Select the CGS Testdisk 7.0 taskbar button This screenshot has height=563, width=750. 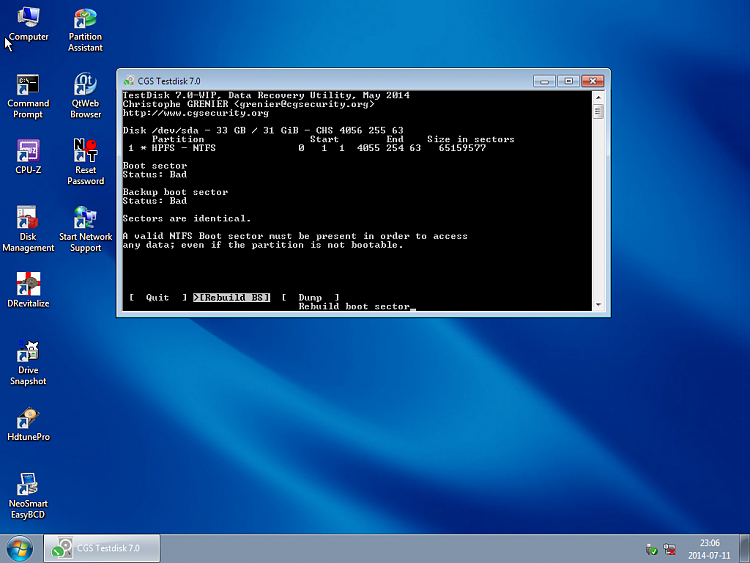pos(102,548)
